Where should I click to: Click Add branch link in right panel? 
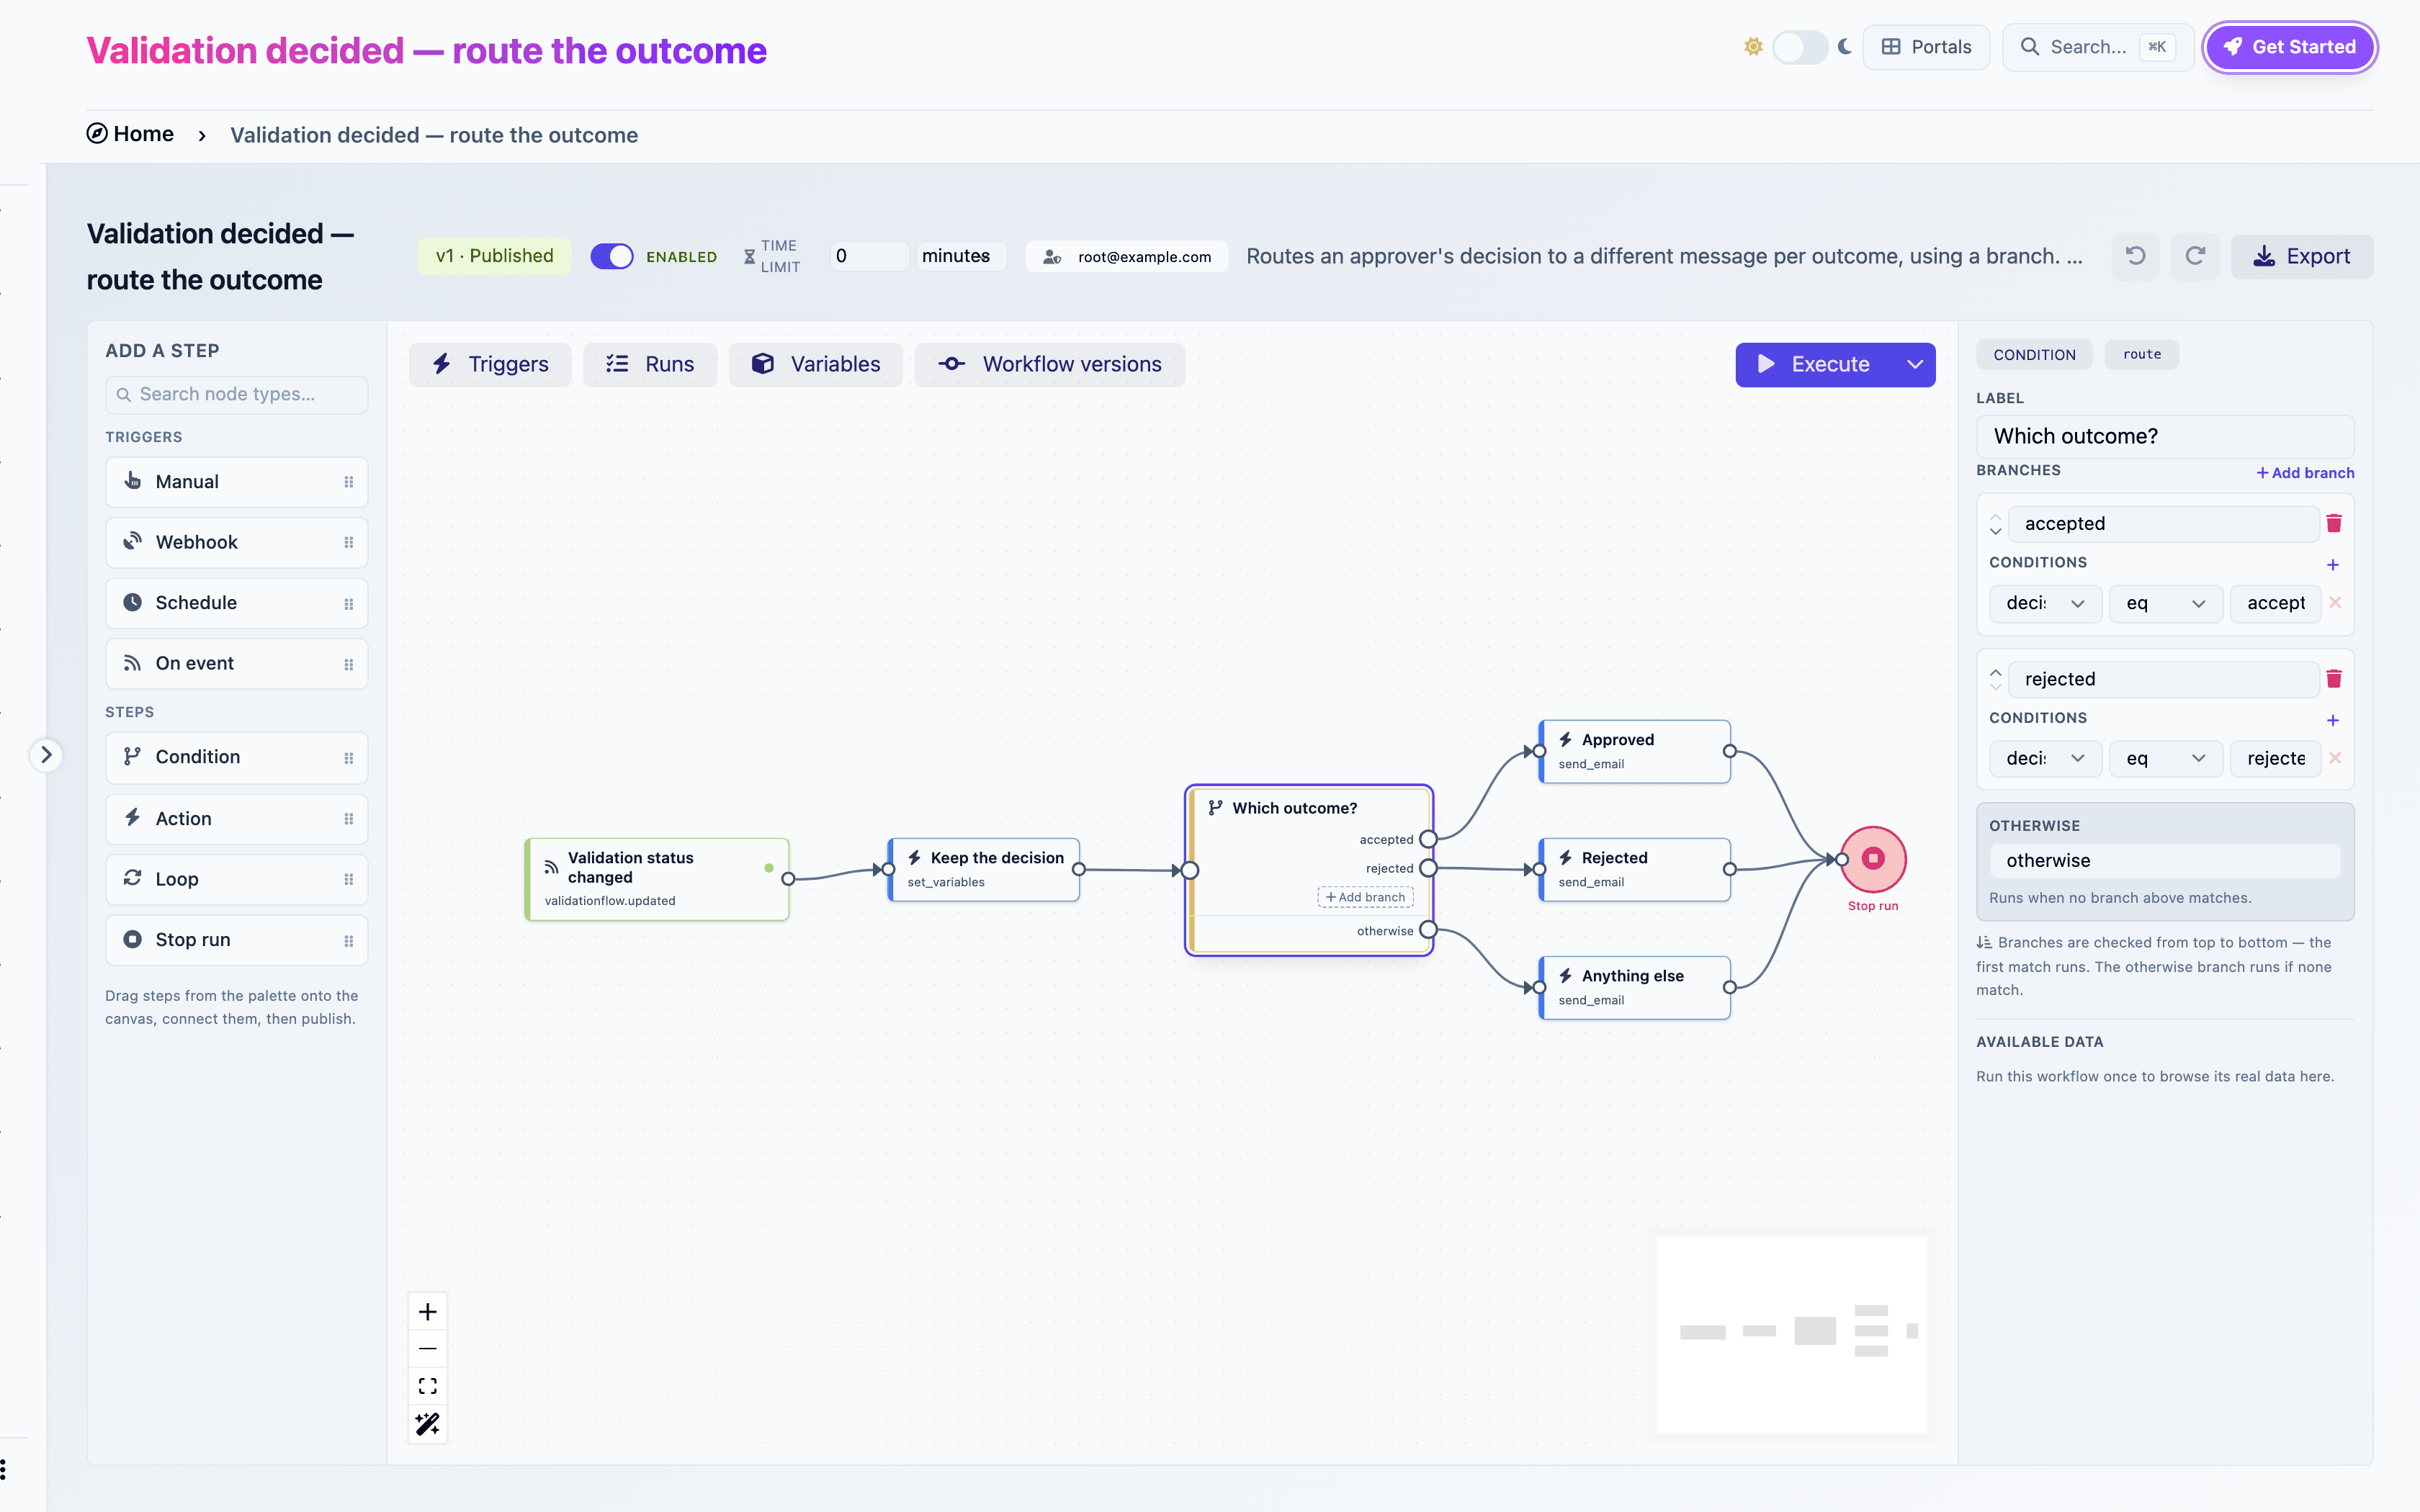pos(2305,473)
